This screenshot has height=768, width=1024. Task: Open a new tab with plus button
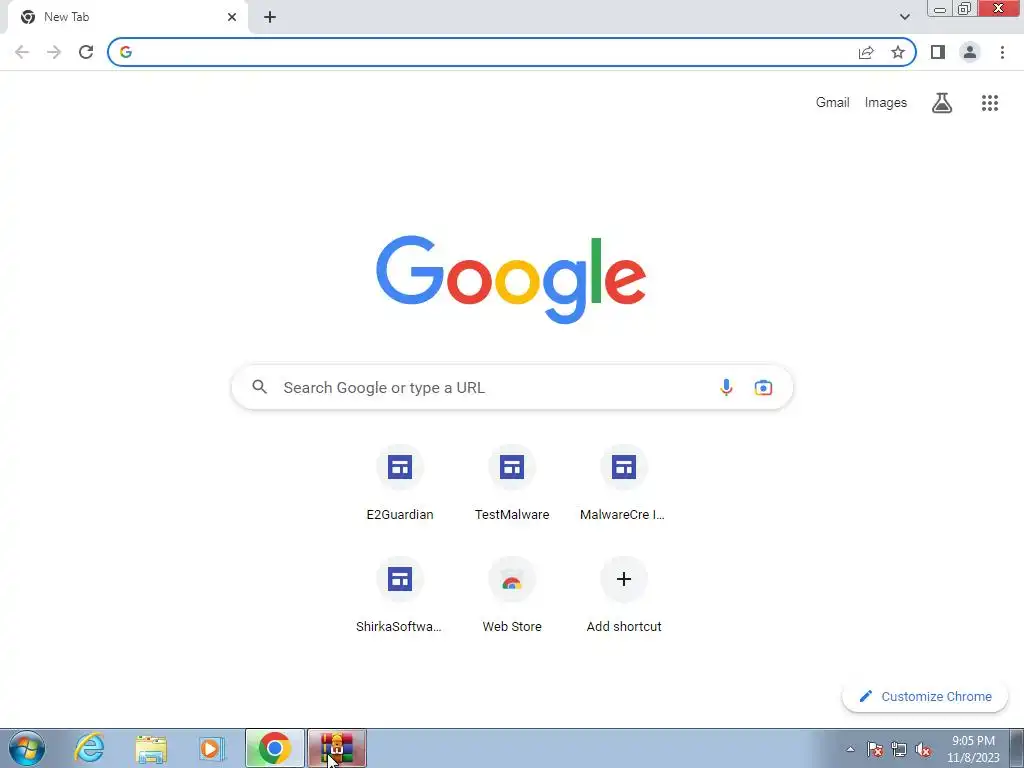(270, 17)
